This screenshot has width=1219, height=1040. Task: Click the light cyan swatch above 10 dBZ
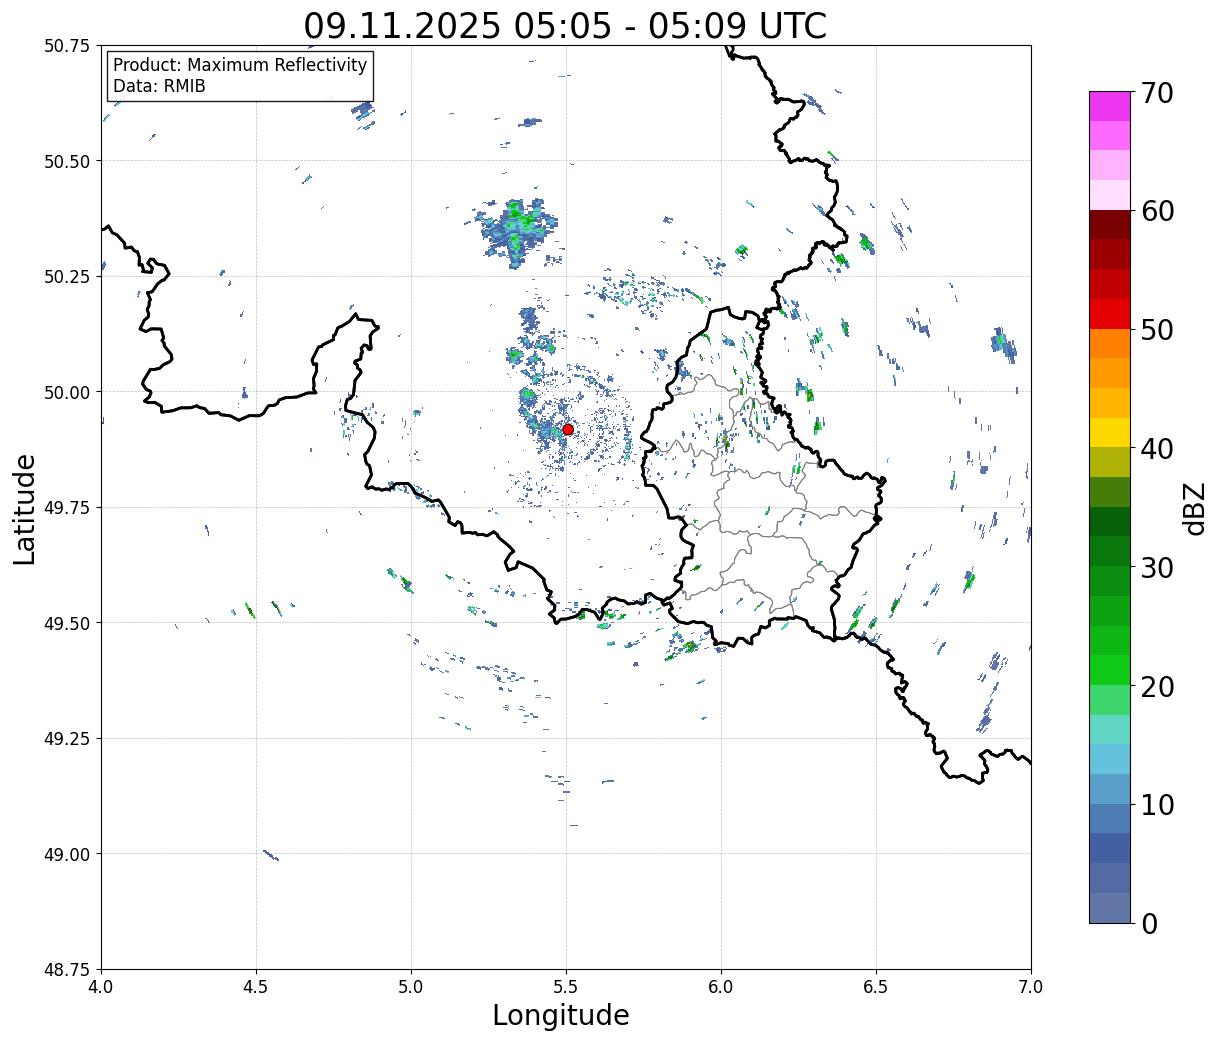coord(1110,759)
